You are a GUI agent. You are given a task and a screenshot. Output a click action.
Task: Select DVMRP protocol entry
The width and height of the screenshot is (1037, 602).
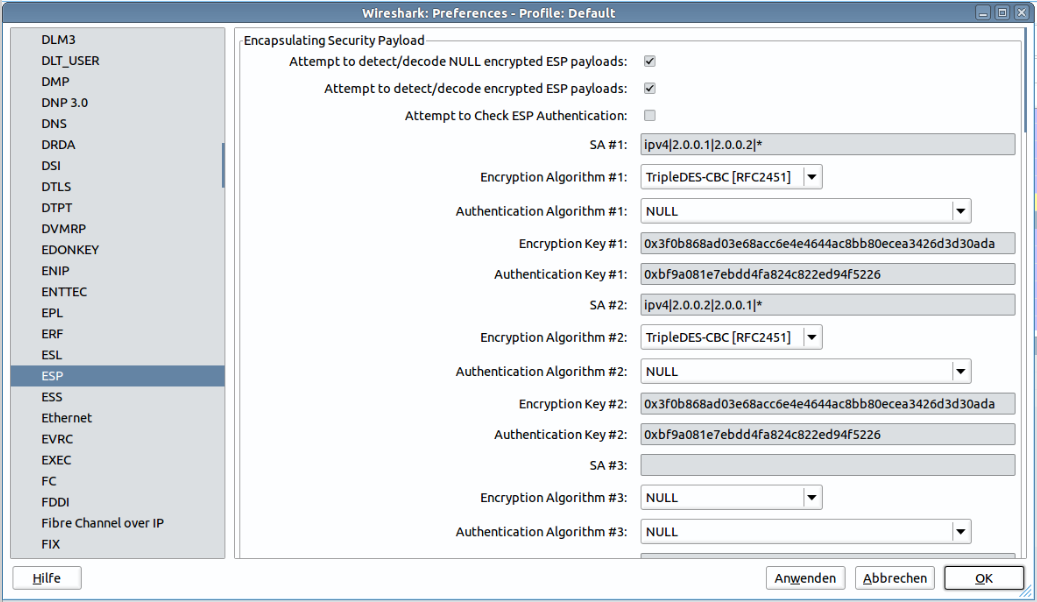pos(117,229)
